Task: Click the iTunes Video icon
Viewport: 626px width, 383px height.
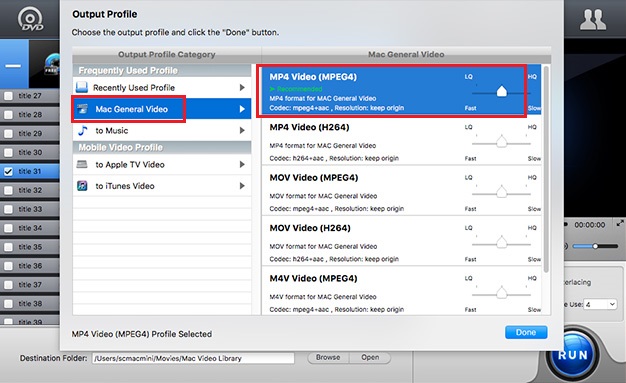Action: pyautogui.click(x=82, y=186)
